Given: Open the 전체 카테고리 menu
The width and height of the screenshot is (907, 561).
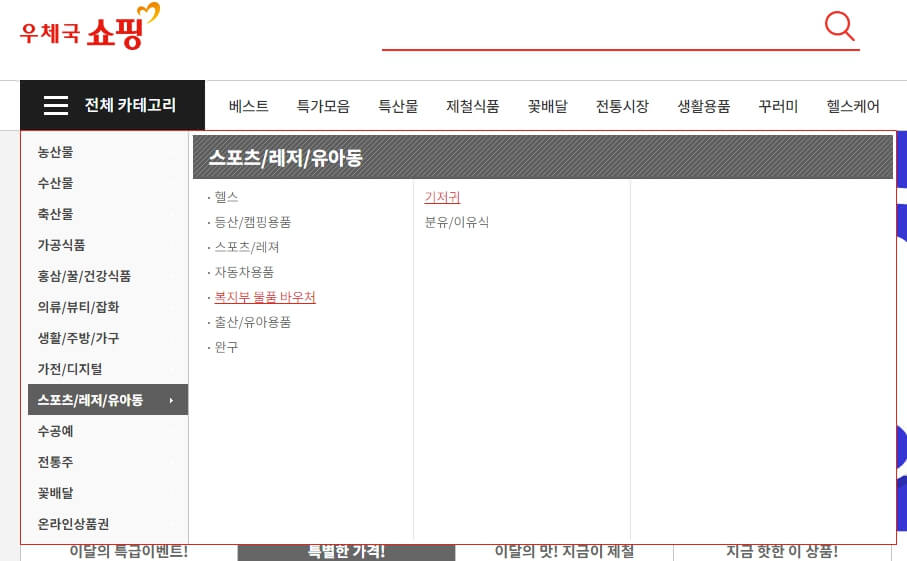Looking at the screenshot, I should [x=112, y=105].
